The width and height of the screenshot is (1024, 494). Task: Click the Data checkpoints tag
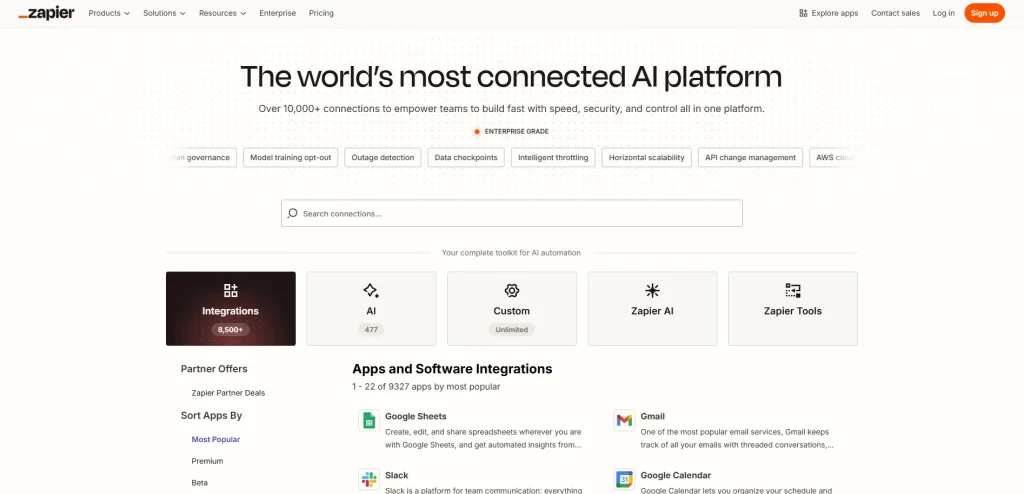[x=466, y=157]
